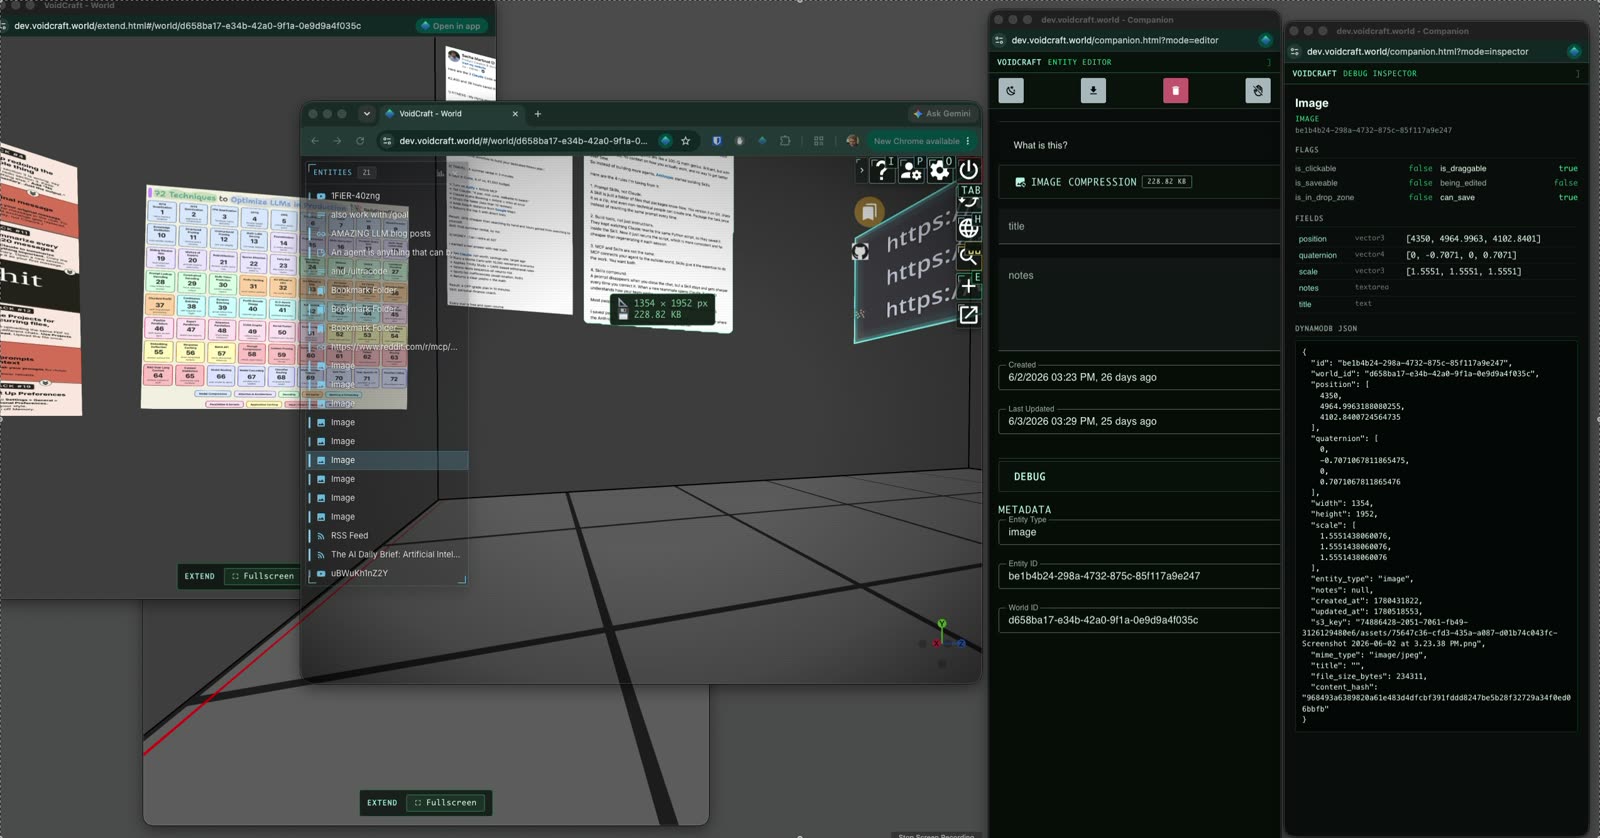This screenshot has width=1600, height=838.
Task: Select the uBWuKh1nZ2Y entity
Action: click(x=388, y=574)
